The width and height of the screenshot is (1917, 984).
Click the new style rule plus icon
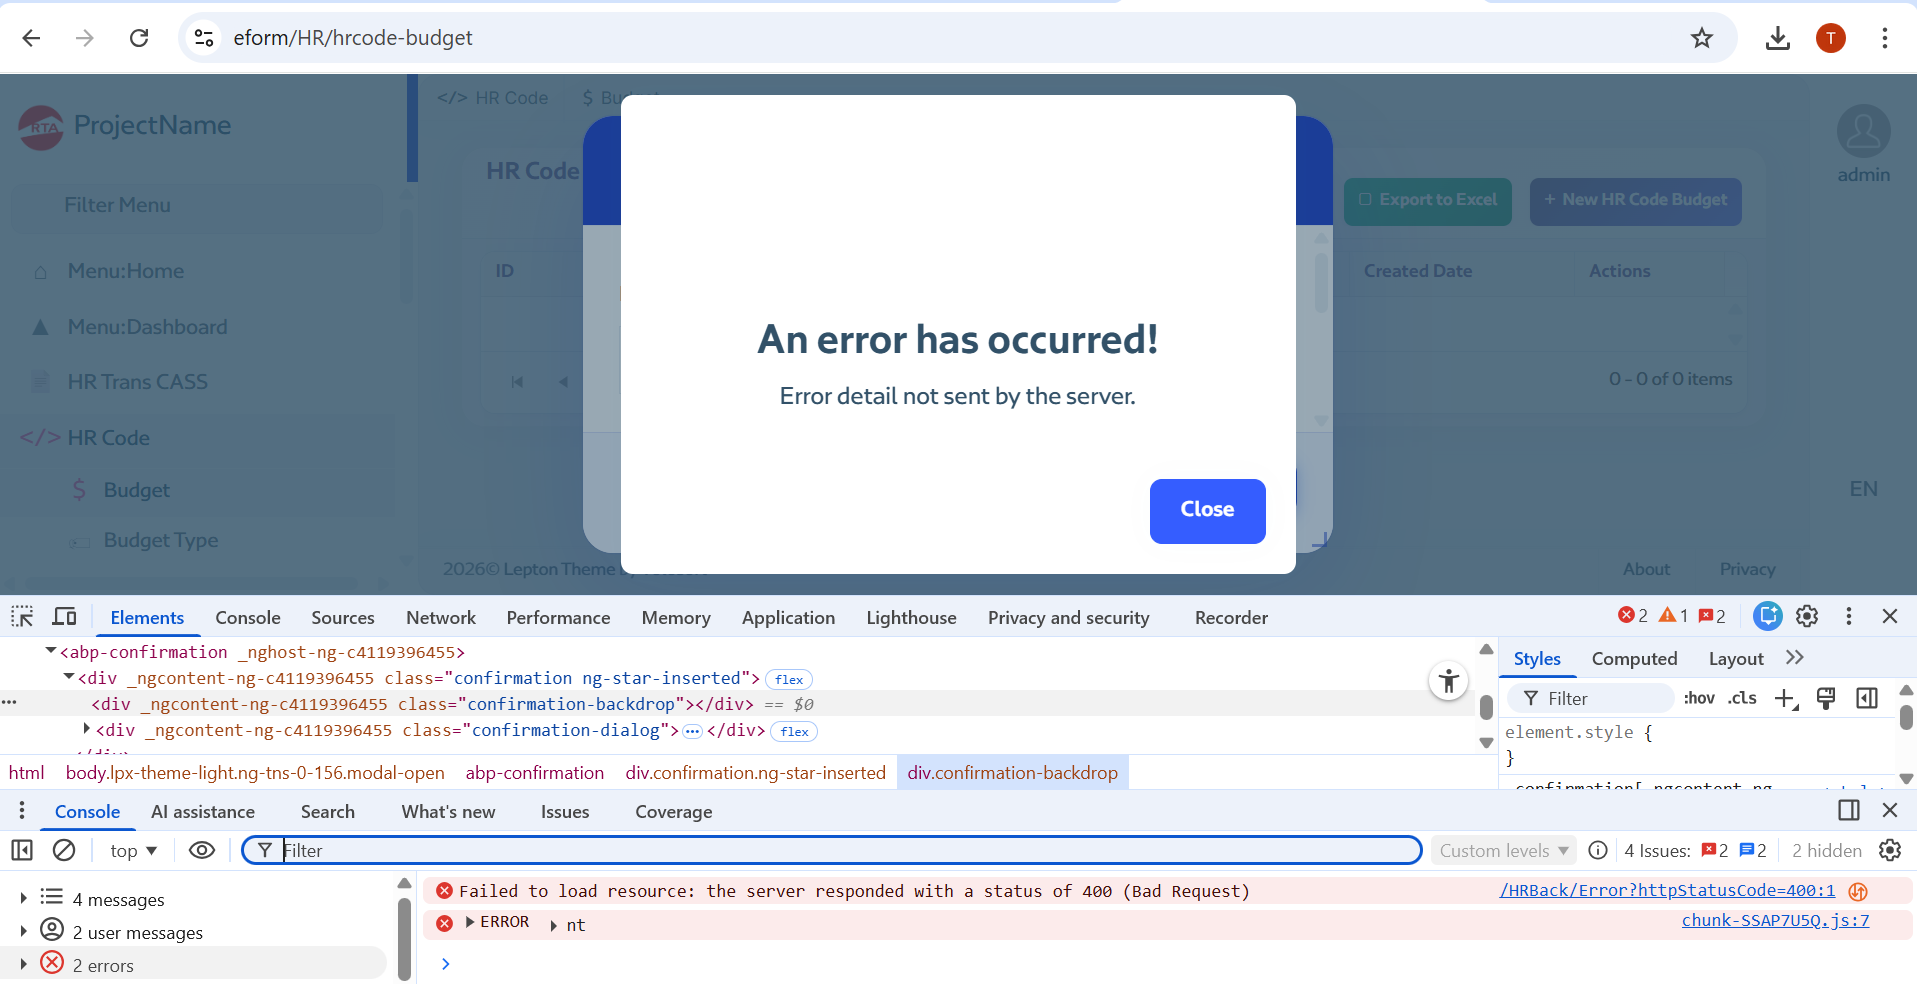pos(1785,698)
